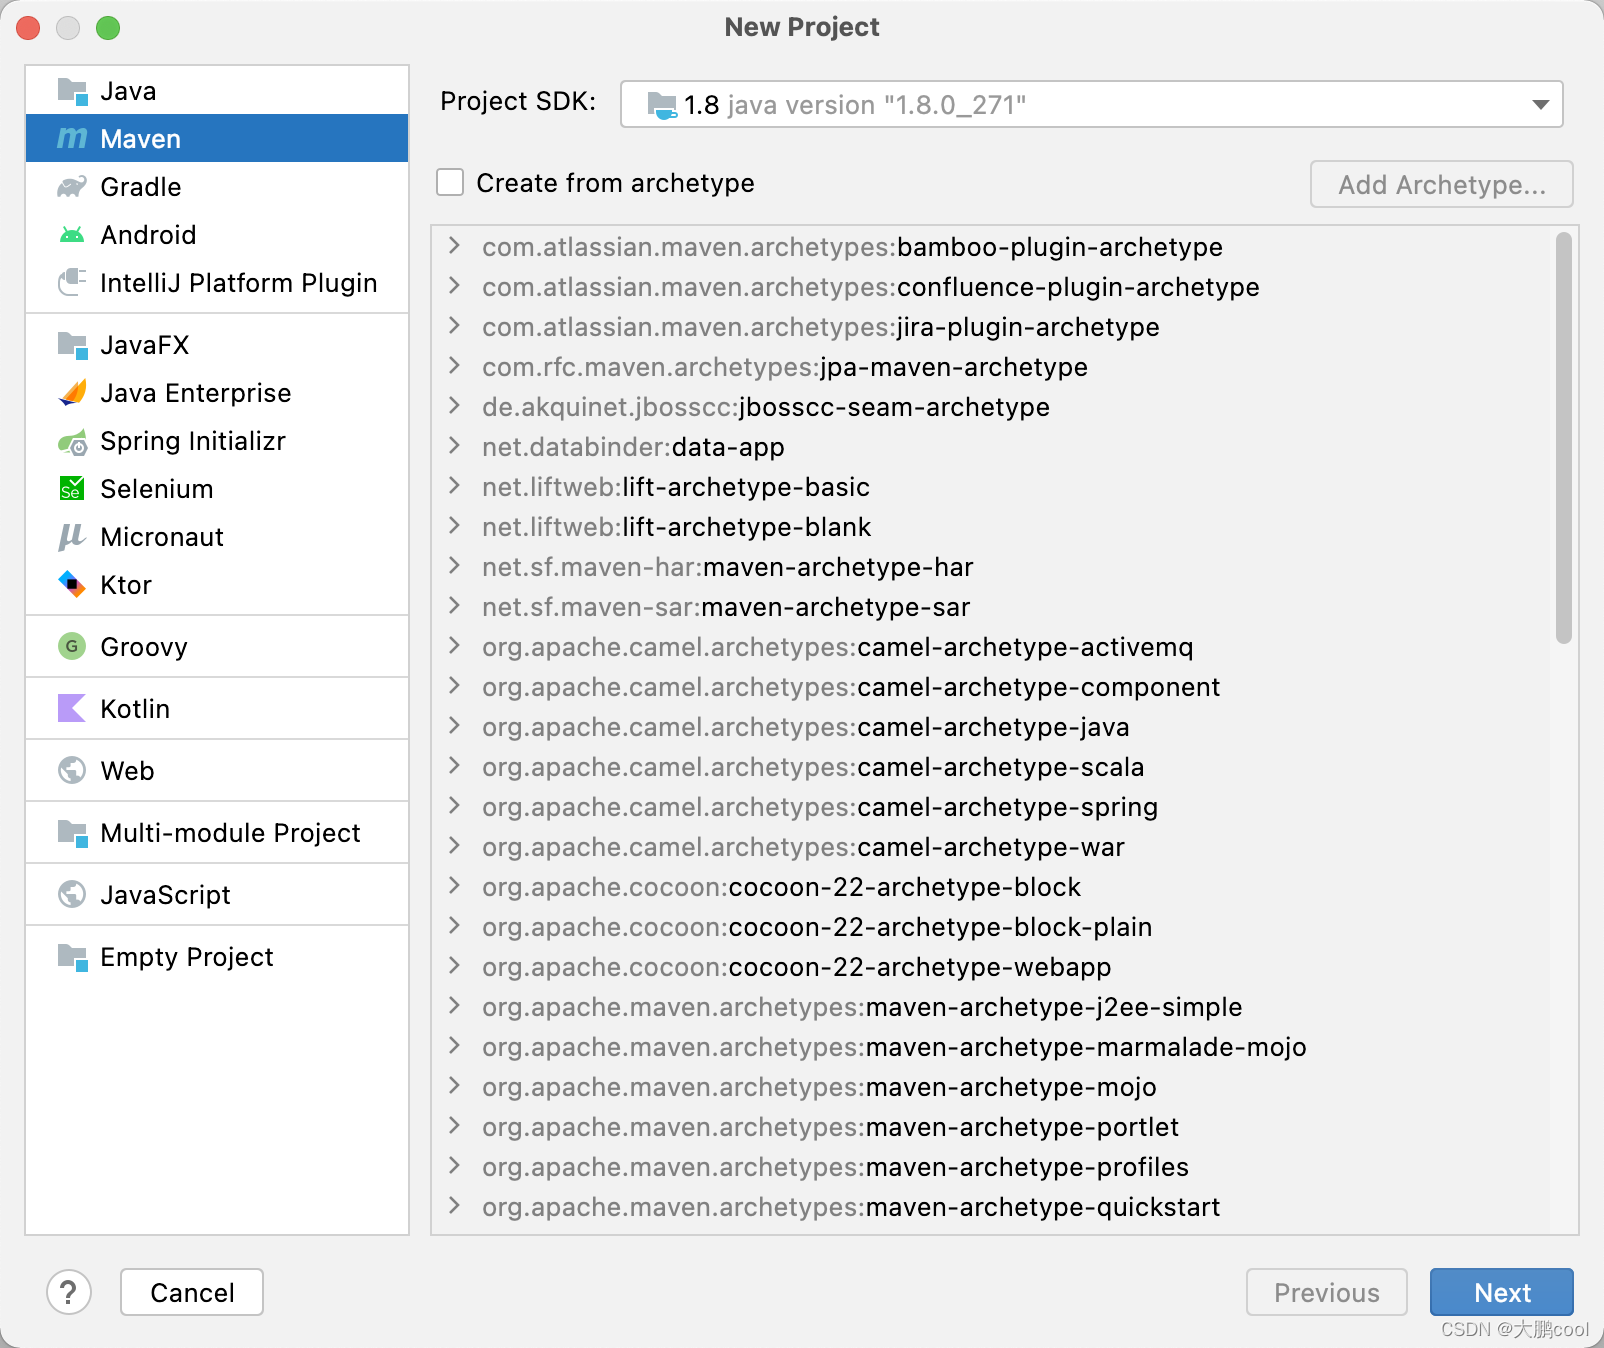Click the Ktor diamond icon
1604x1348 pixels.
click(72, 584)
